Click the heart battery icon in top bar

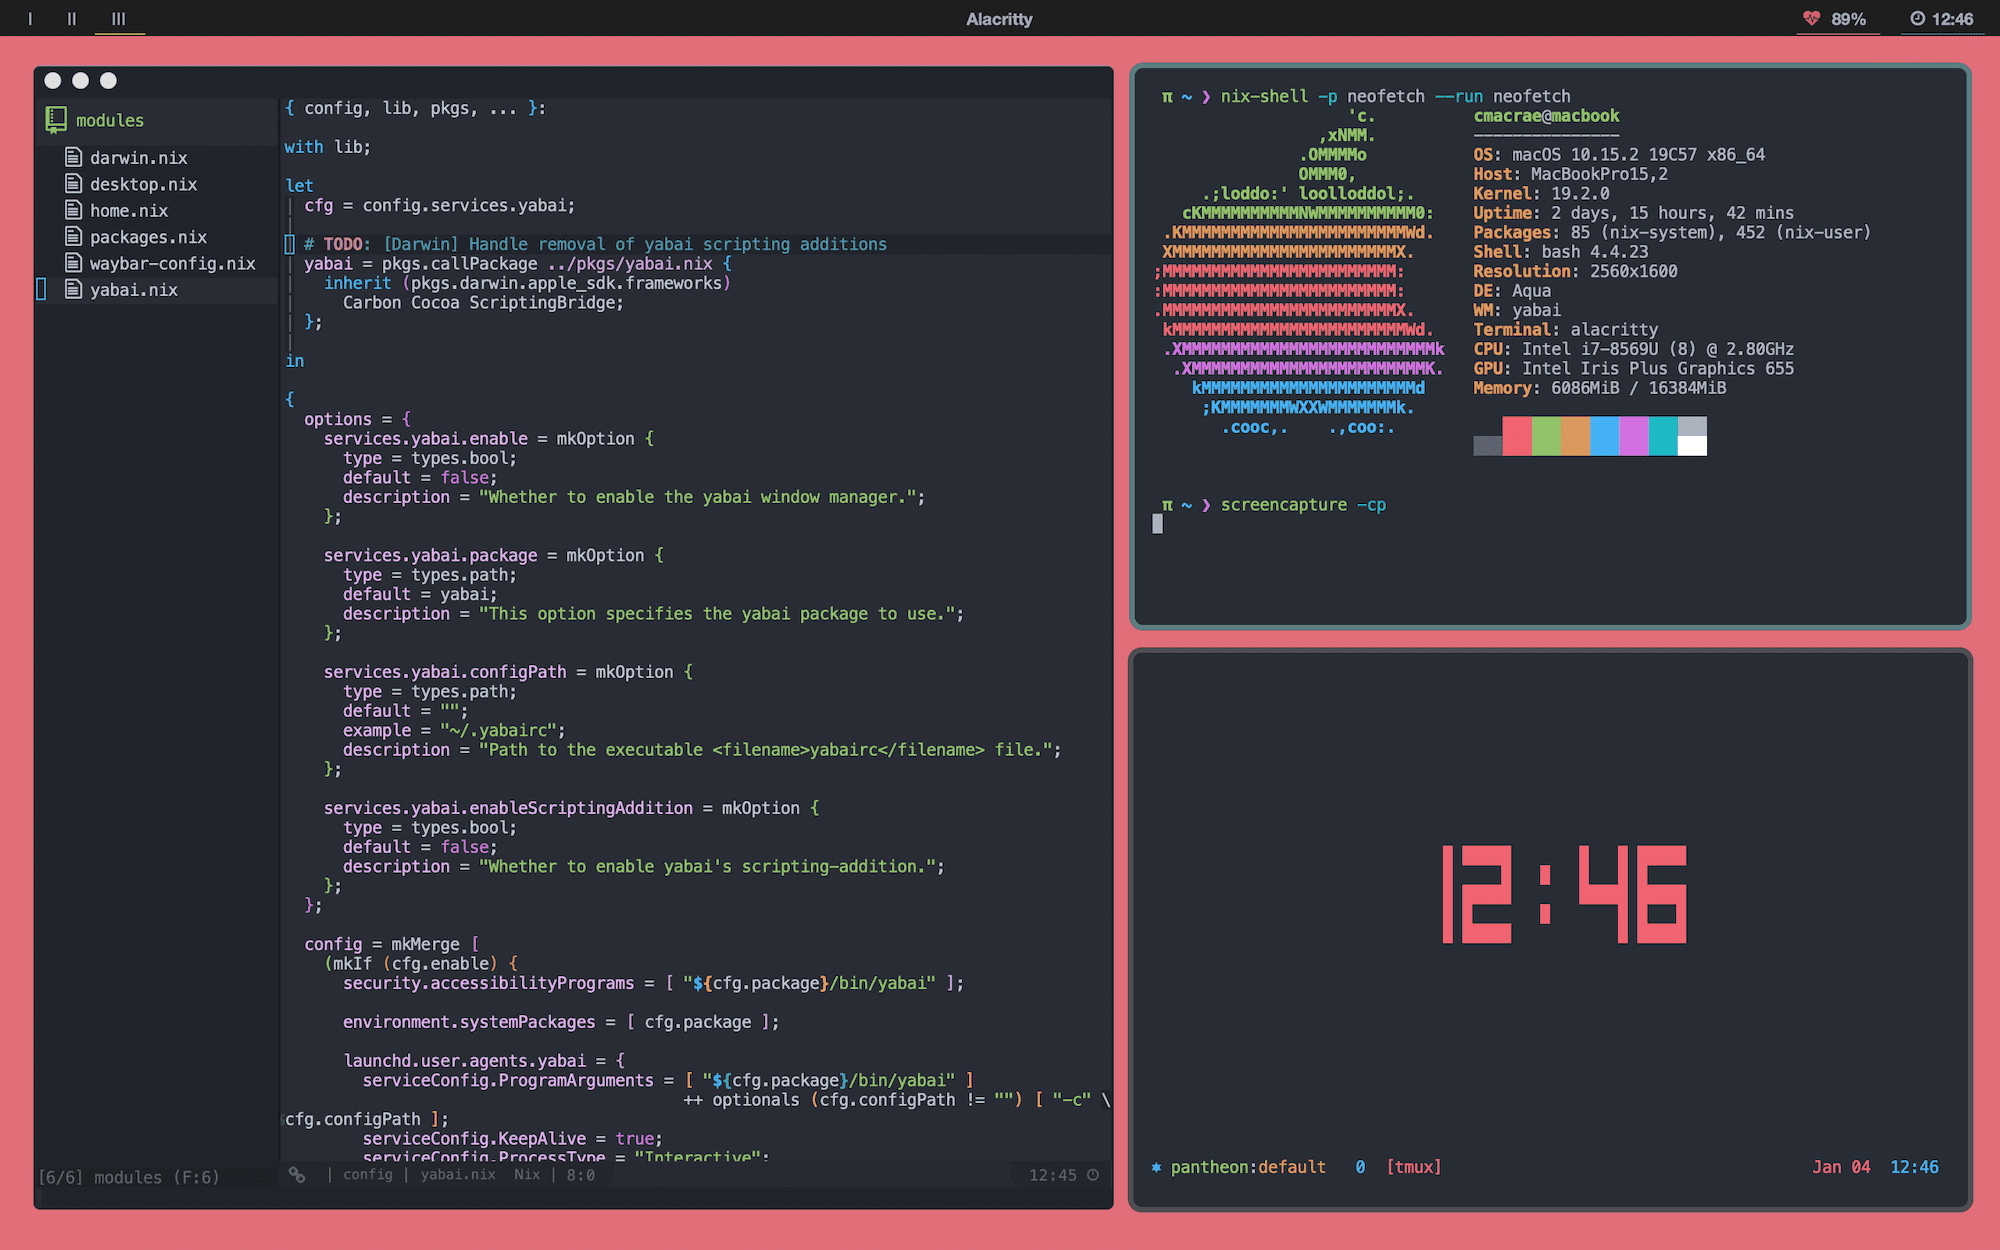[1811, 19]
